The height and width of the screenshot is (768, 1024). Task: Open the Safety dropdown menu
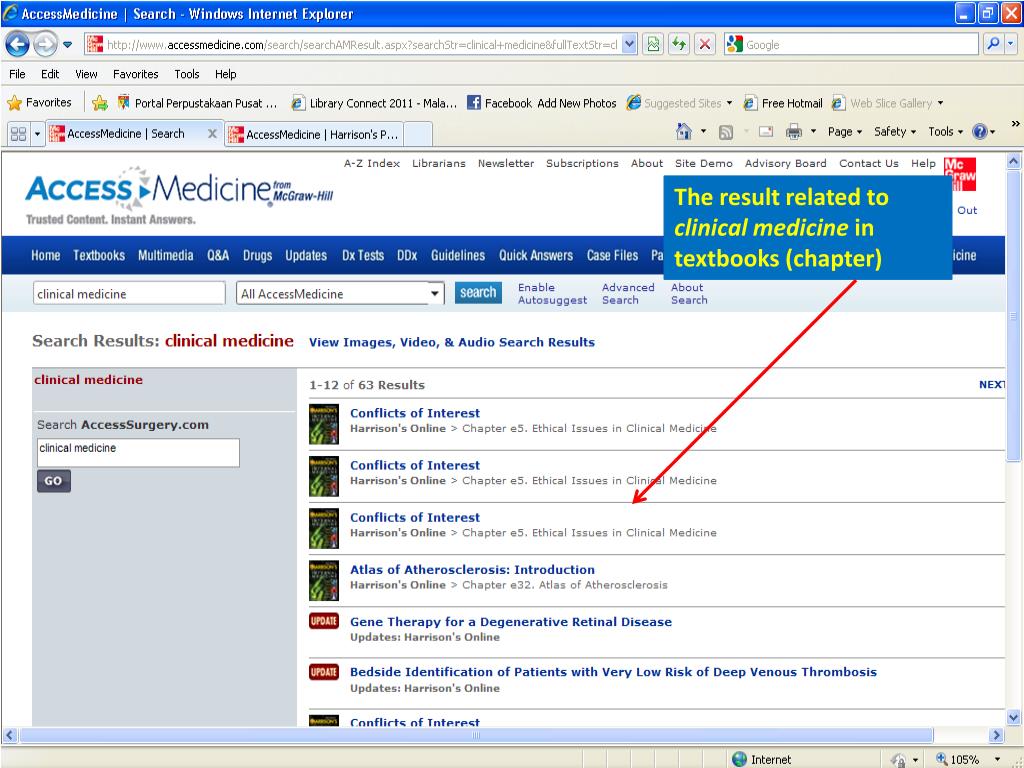click(895, 131)
